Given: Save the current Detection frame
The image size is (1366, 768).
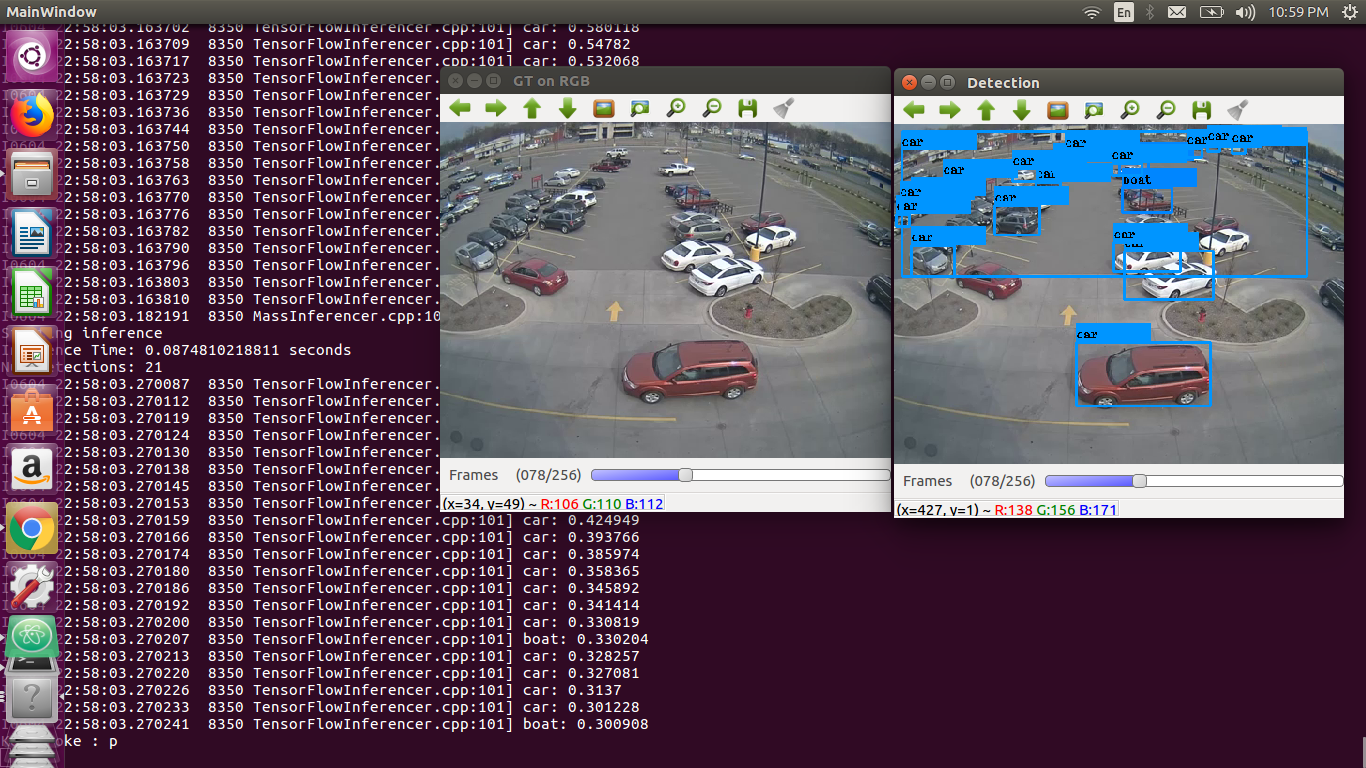Looking at the screenshot, I should tap(1201, 110).
